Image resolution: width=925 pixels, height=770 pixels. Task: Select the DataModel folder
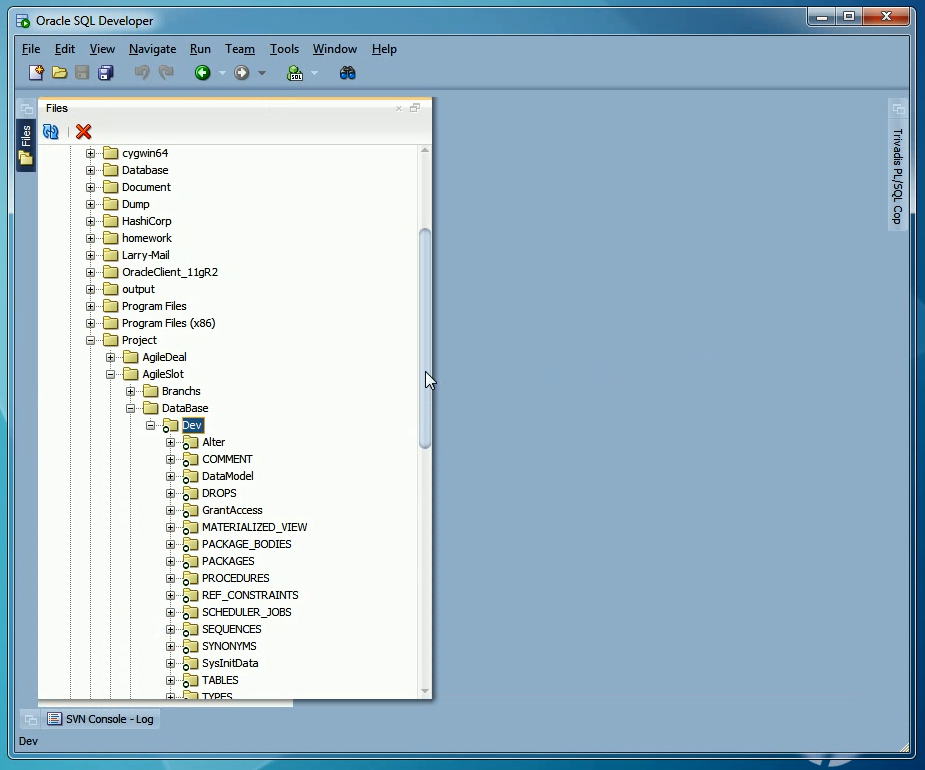228,476
